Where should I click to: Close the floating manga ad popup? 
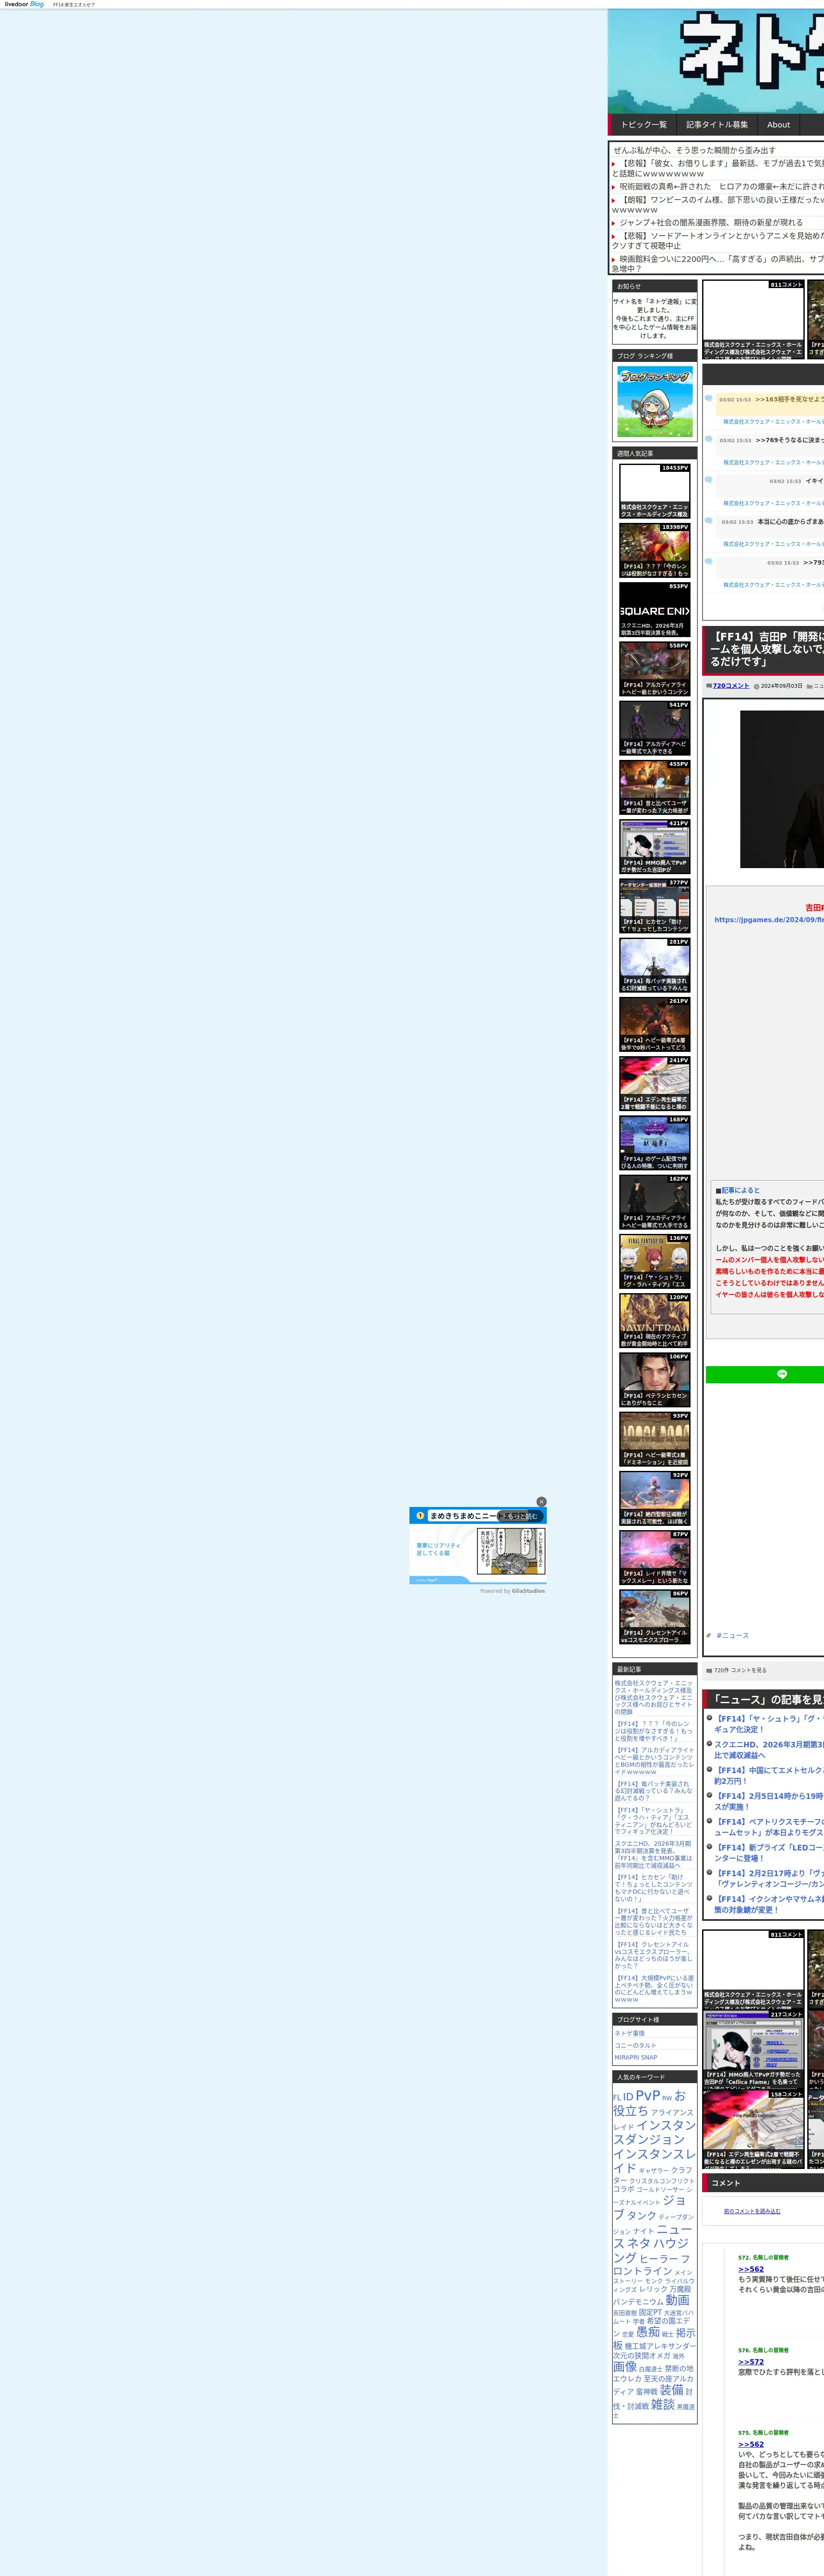[541, 1501]
